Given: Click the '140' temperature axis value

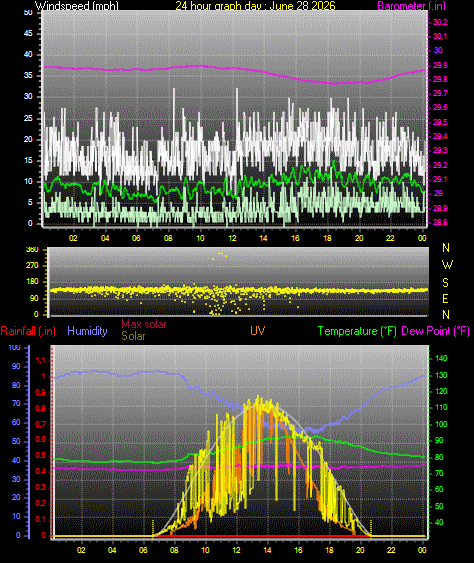Looking at the screenshot, I should click(x=441, y=358).
